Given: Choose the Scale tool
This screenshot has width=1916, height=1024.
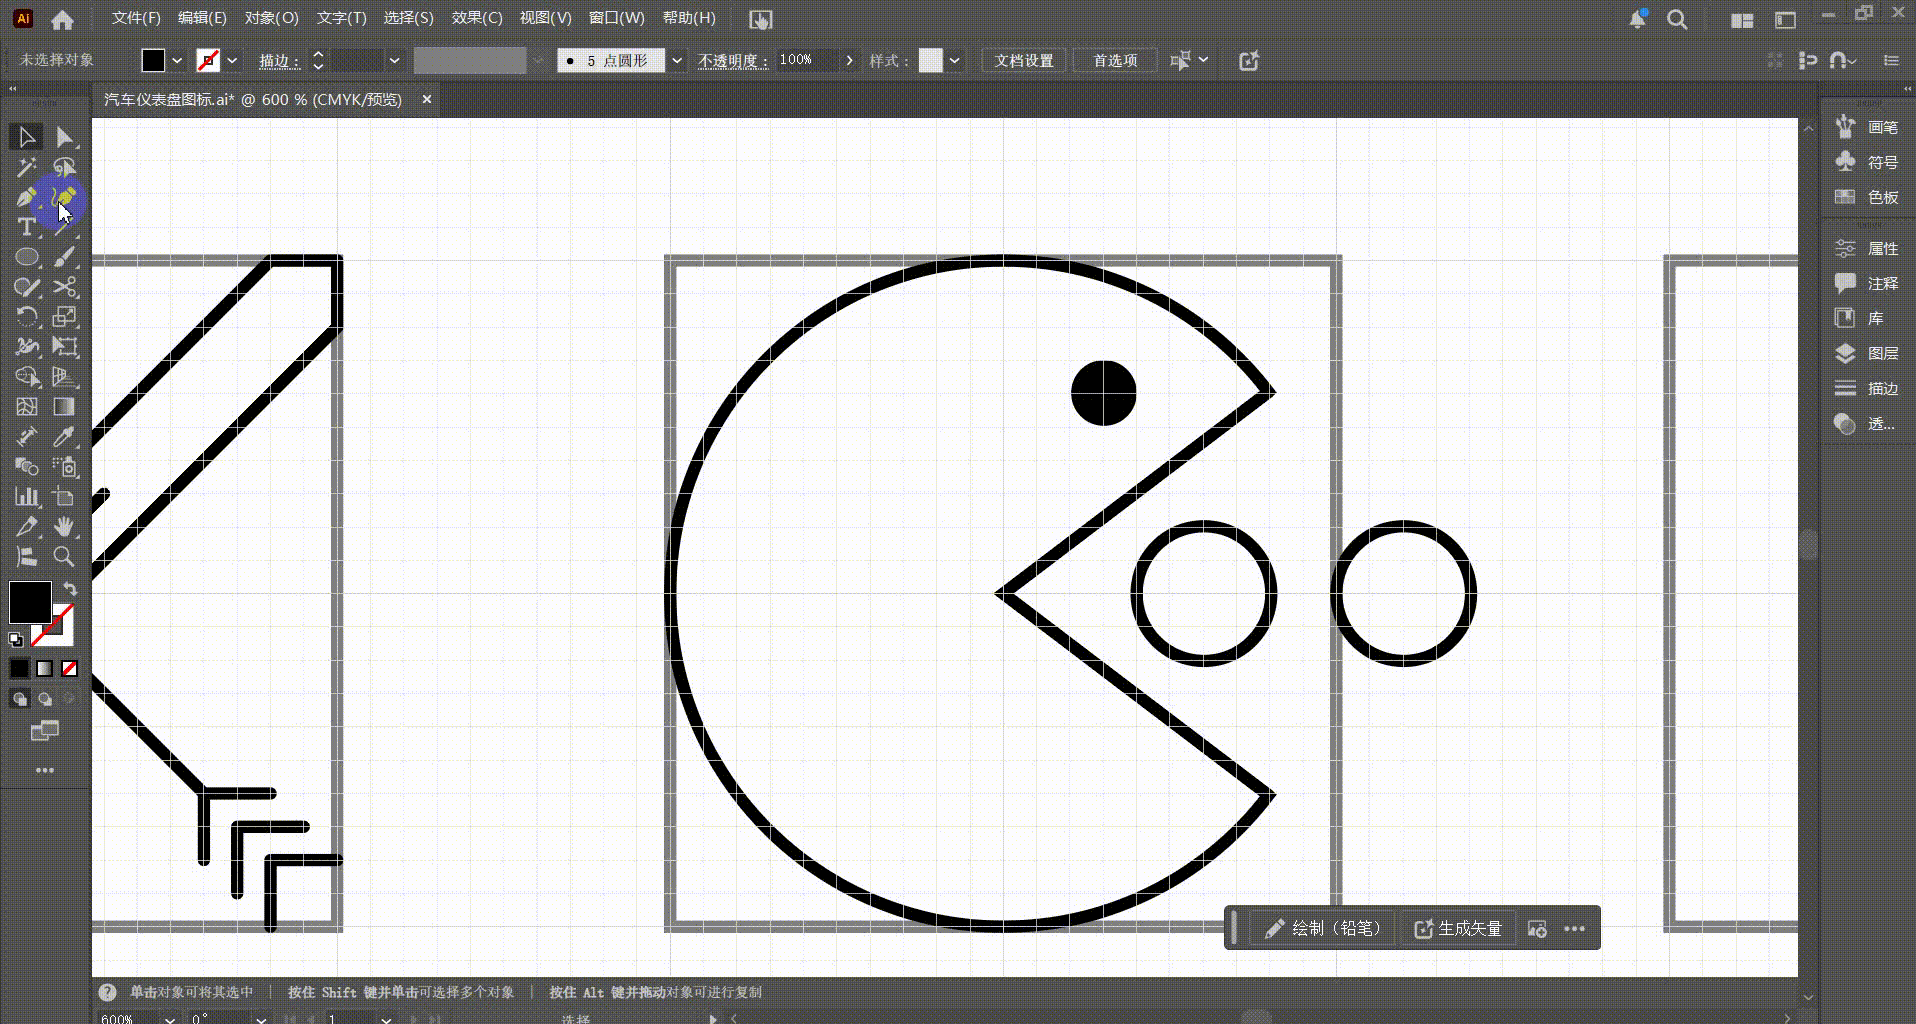Looking at the screenshot, I should [64, 317].
